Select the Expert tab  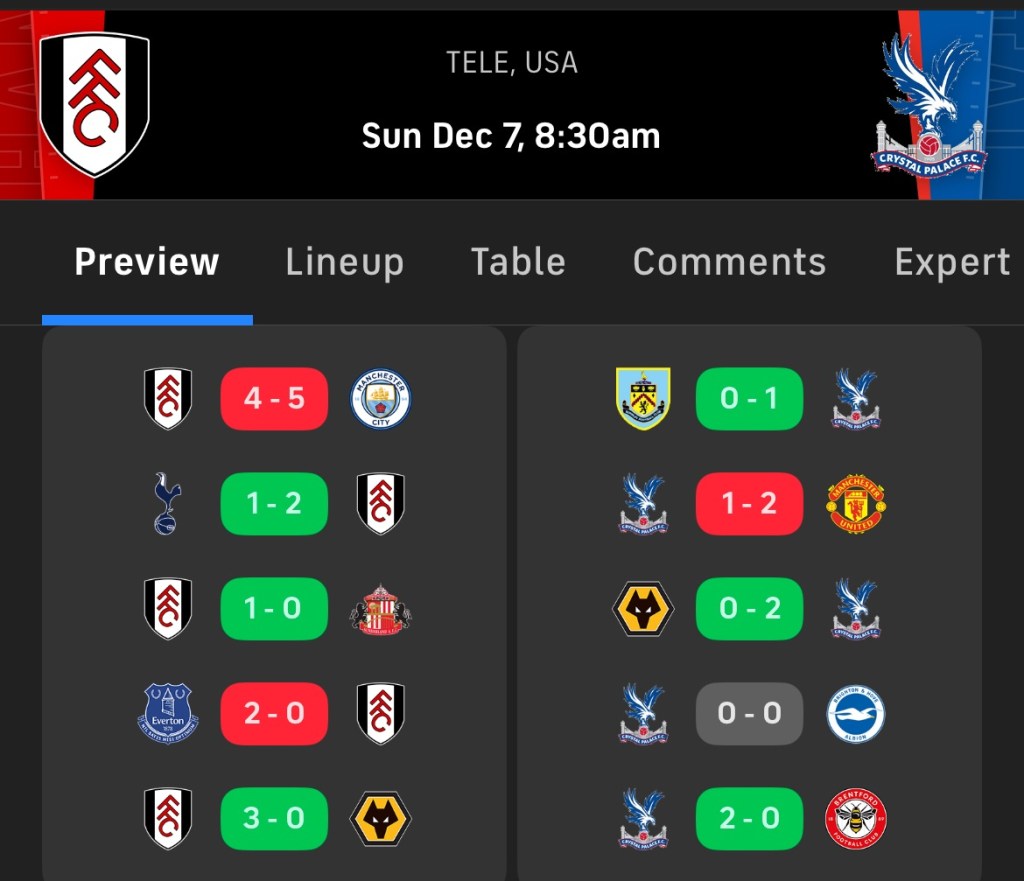pyautogui.click(x=952, y=262)
